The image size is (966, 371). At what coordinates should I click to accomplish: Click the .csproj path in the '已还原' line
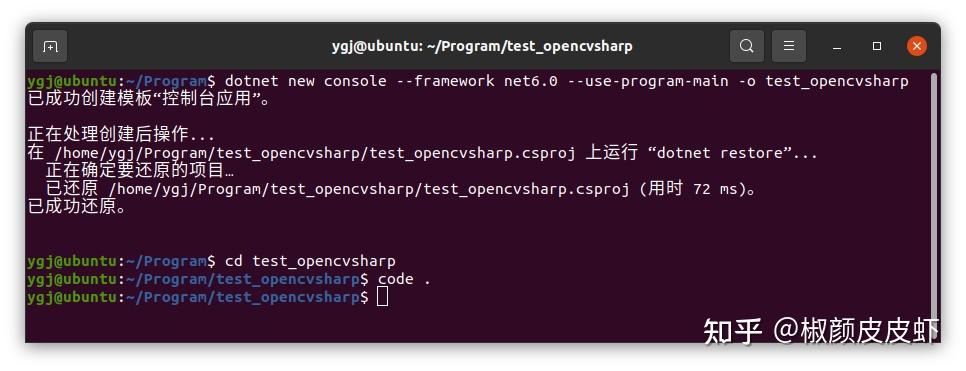click(x=368, y=189)
